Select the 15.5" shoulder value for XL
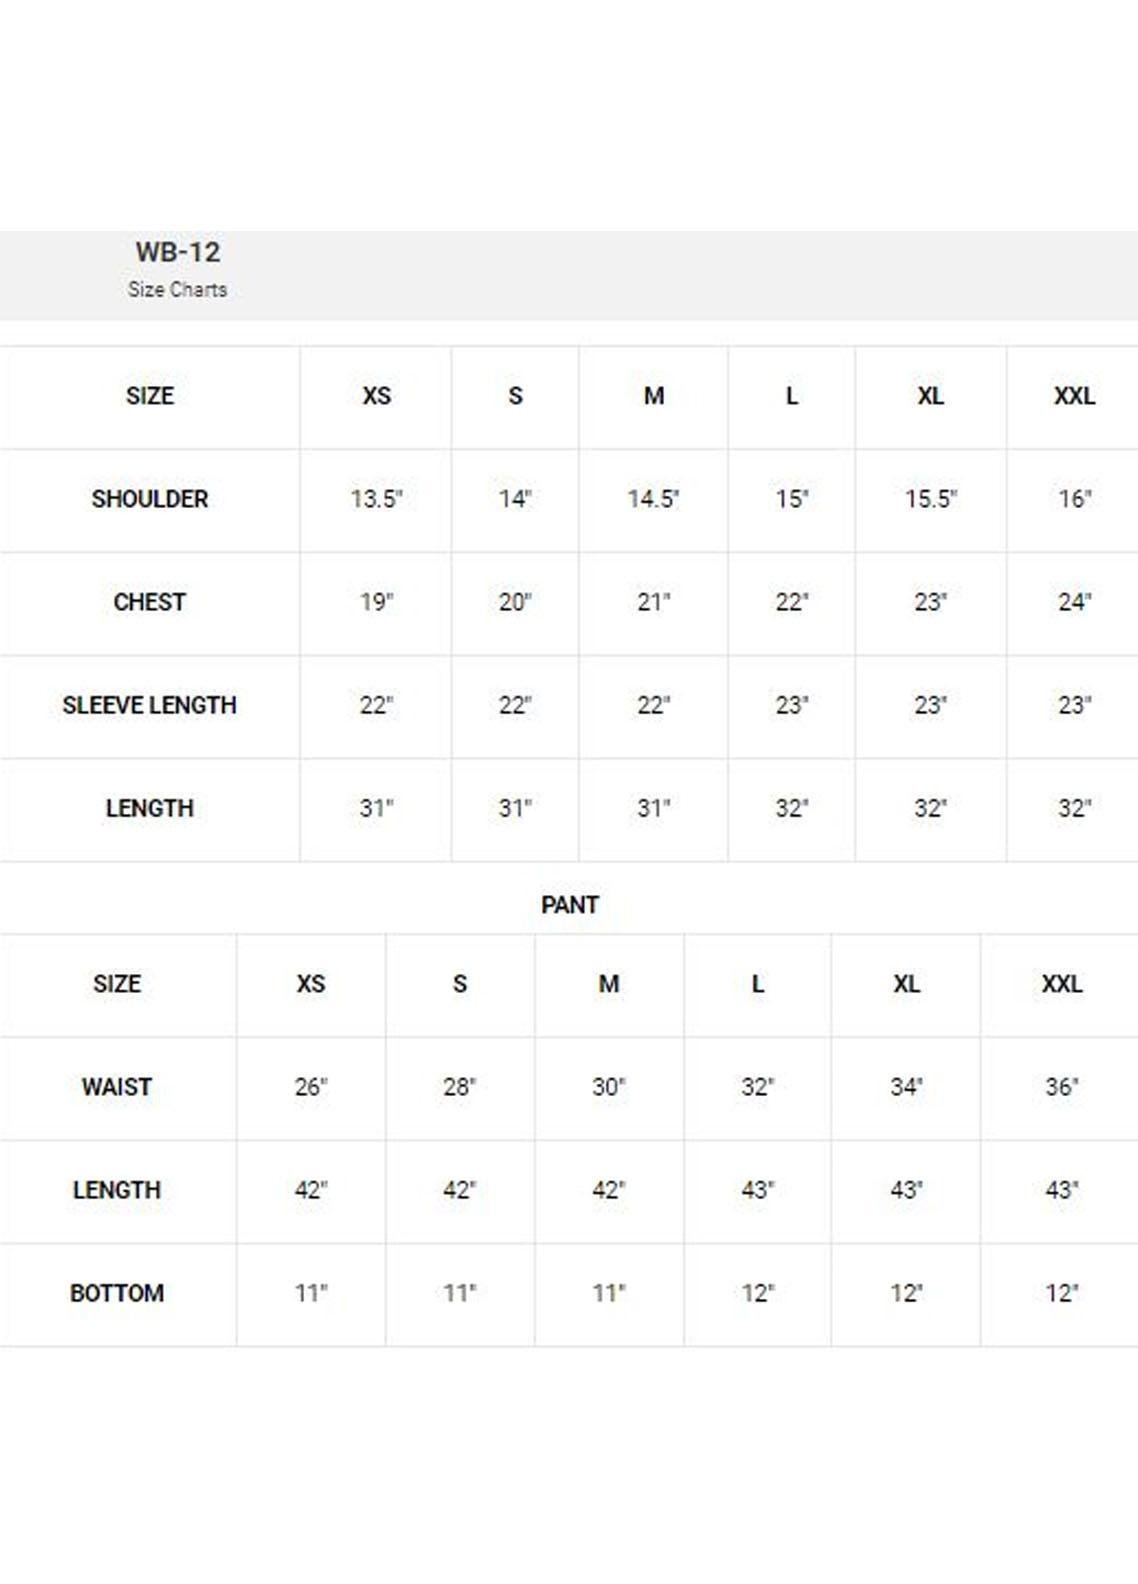Image resolution: width=1138 pixels, height=1584 pixels. (930, 499)
